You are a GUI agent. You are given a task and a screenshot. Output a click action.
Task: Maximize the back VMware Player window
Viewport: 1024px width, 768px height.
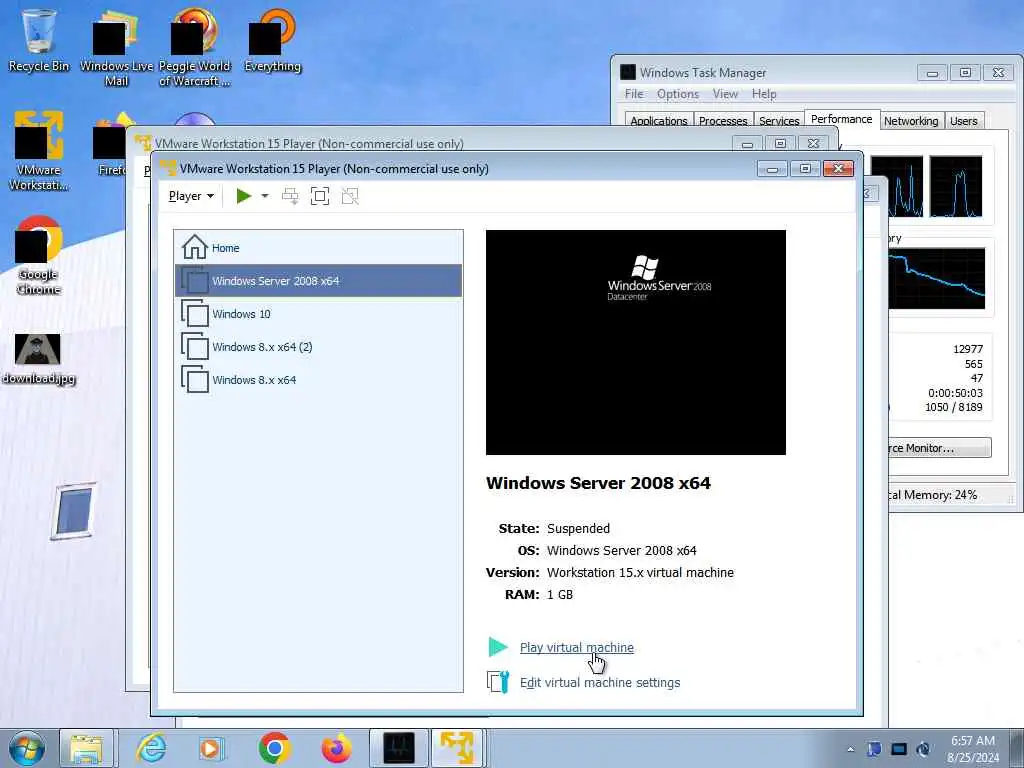pyautogui.click(x=780, y=143)
